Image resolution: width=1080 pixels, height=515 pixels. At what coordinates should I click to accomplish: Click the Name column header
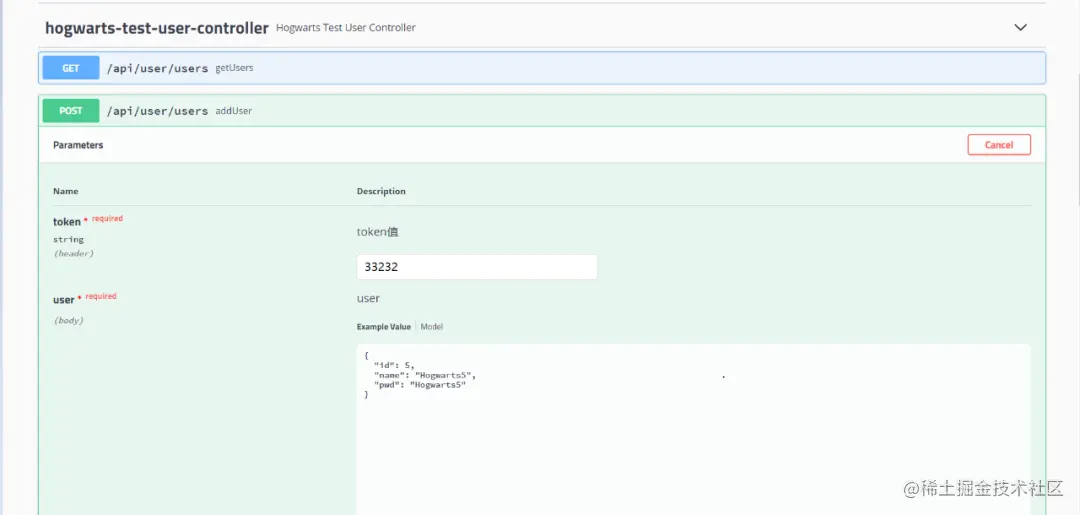(x=65, y=191)
